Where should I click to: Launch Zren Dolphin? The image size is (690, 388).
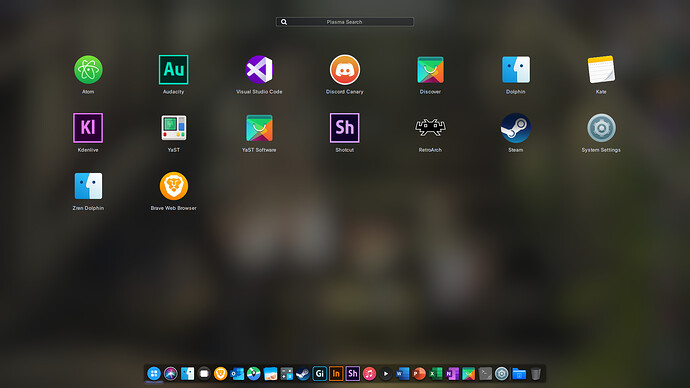pyautogui.click(x=88, y=186)
